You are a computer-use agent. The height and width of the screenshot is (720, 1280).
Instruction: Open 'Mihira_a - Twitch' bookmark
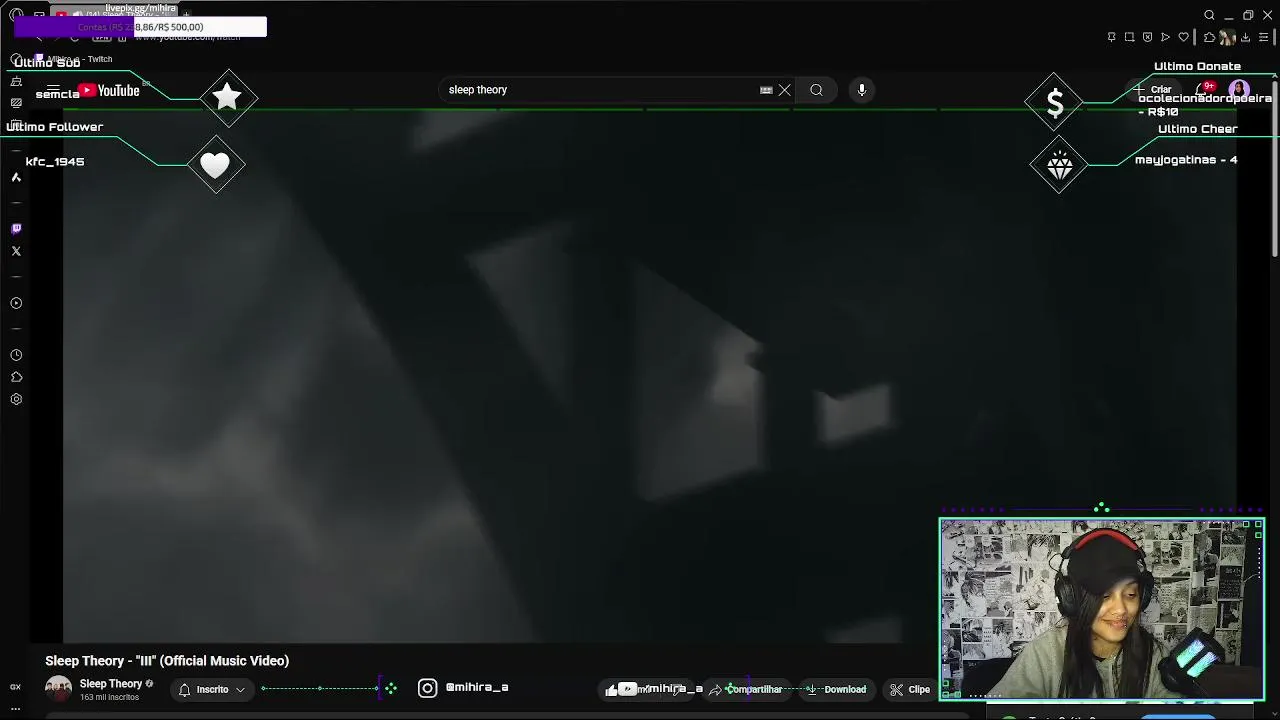click(x=72, y=59)
